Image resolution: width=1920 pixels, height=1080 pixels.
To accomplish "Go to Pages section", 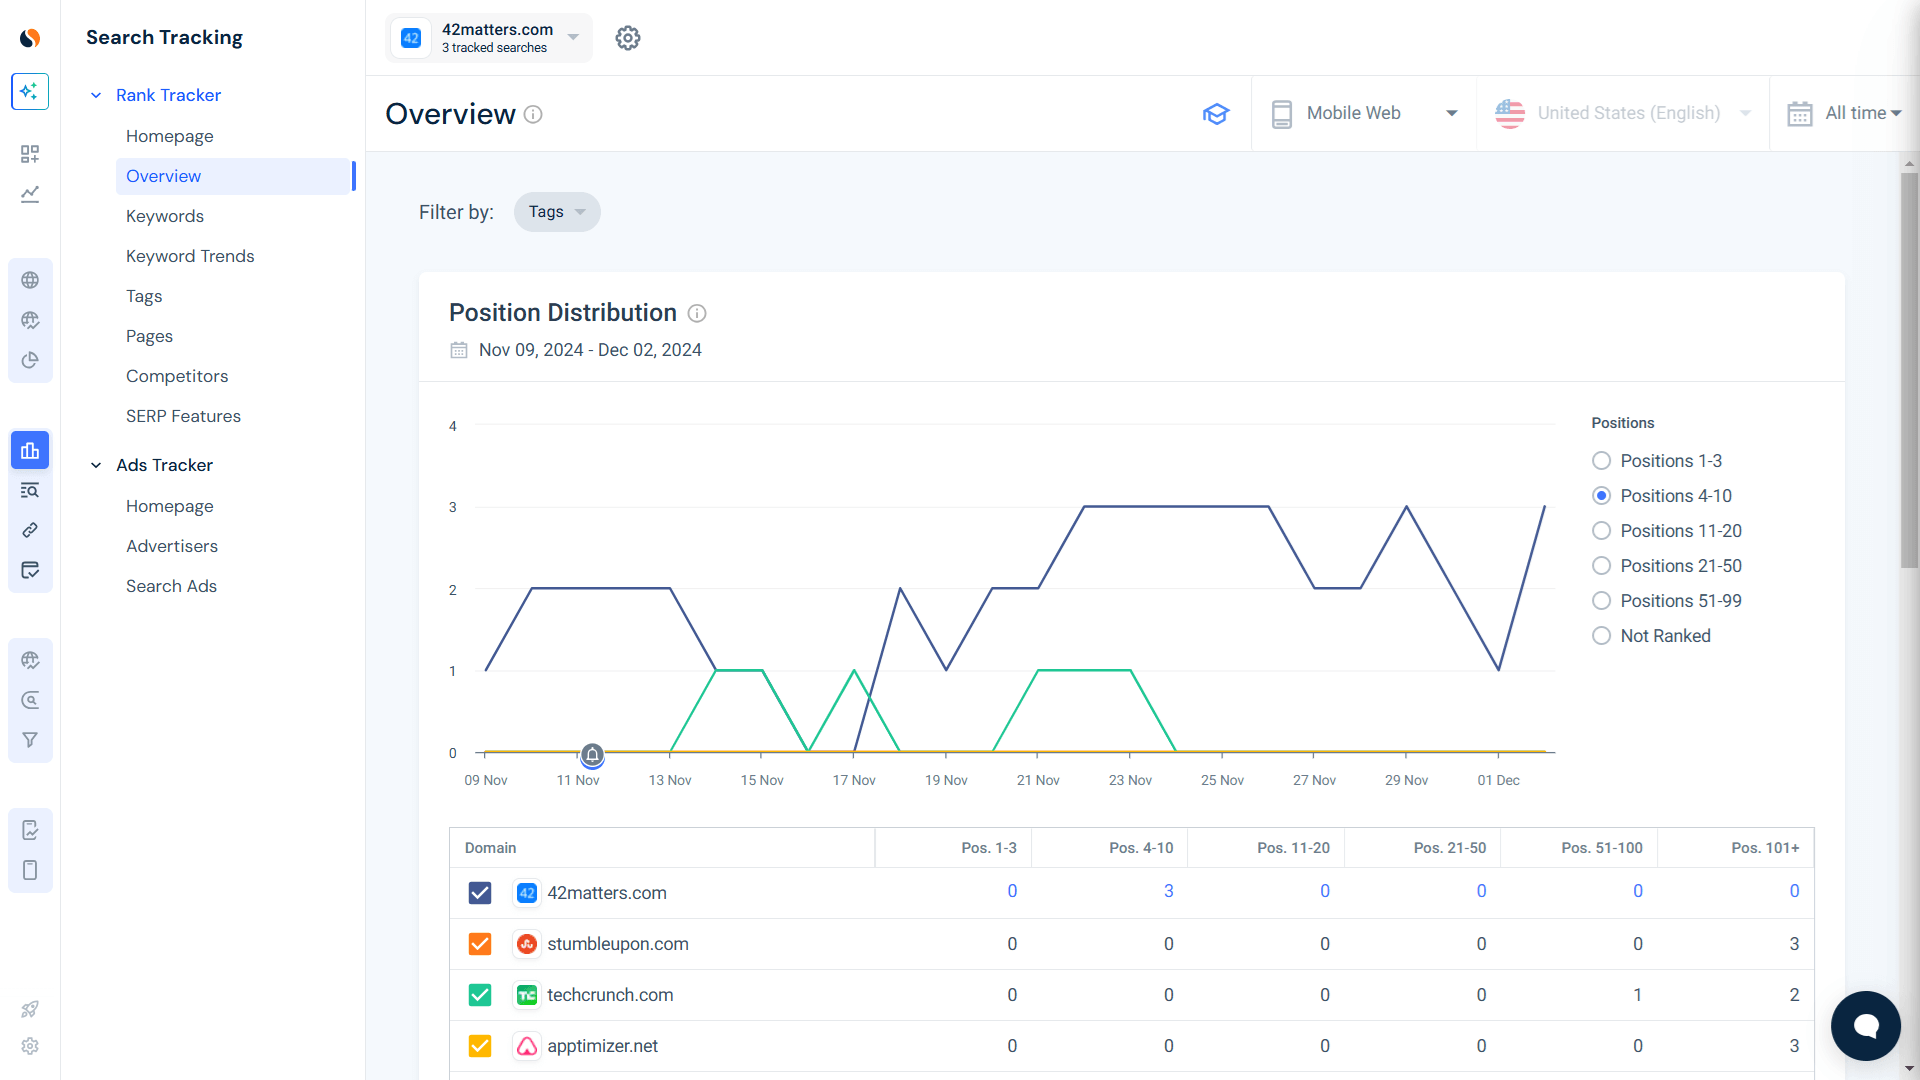I will pos(149,336).
